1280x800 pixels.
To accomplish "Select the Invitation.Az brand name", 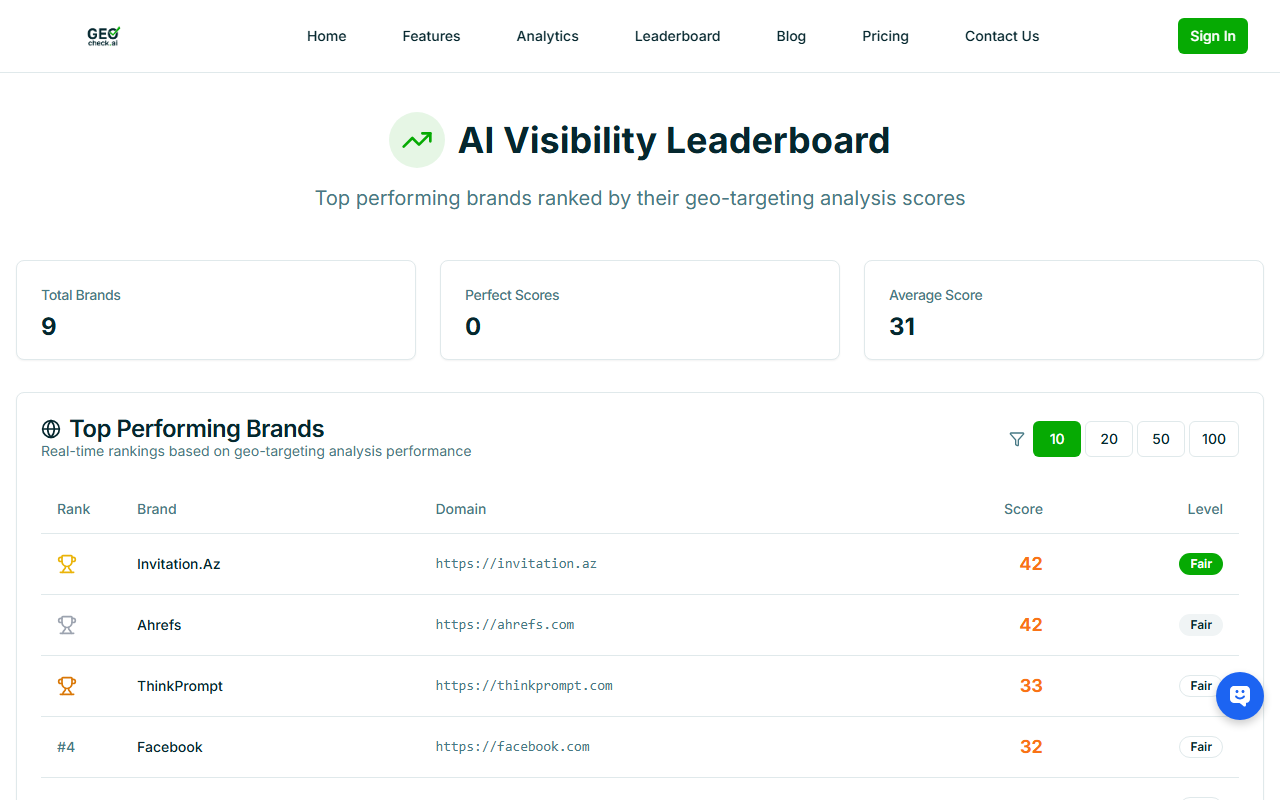I will [179, 564].
